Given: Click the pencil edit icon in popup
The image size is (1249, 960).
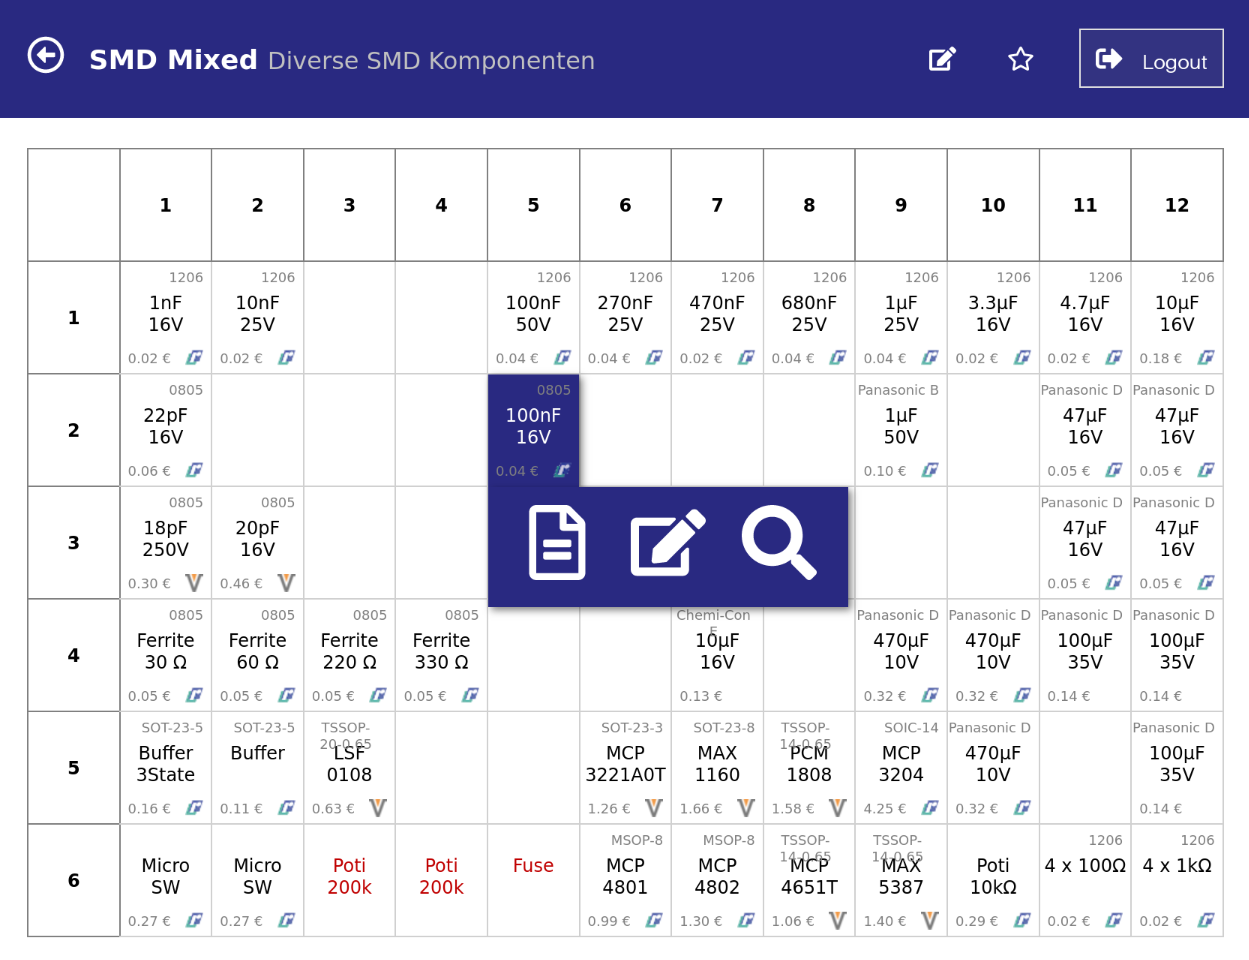Looking at the screenshot, I should tap(668, 543).
